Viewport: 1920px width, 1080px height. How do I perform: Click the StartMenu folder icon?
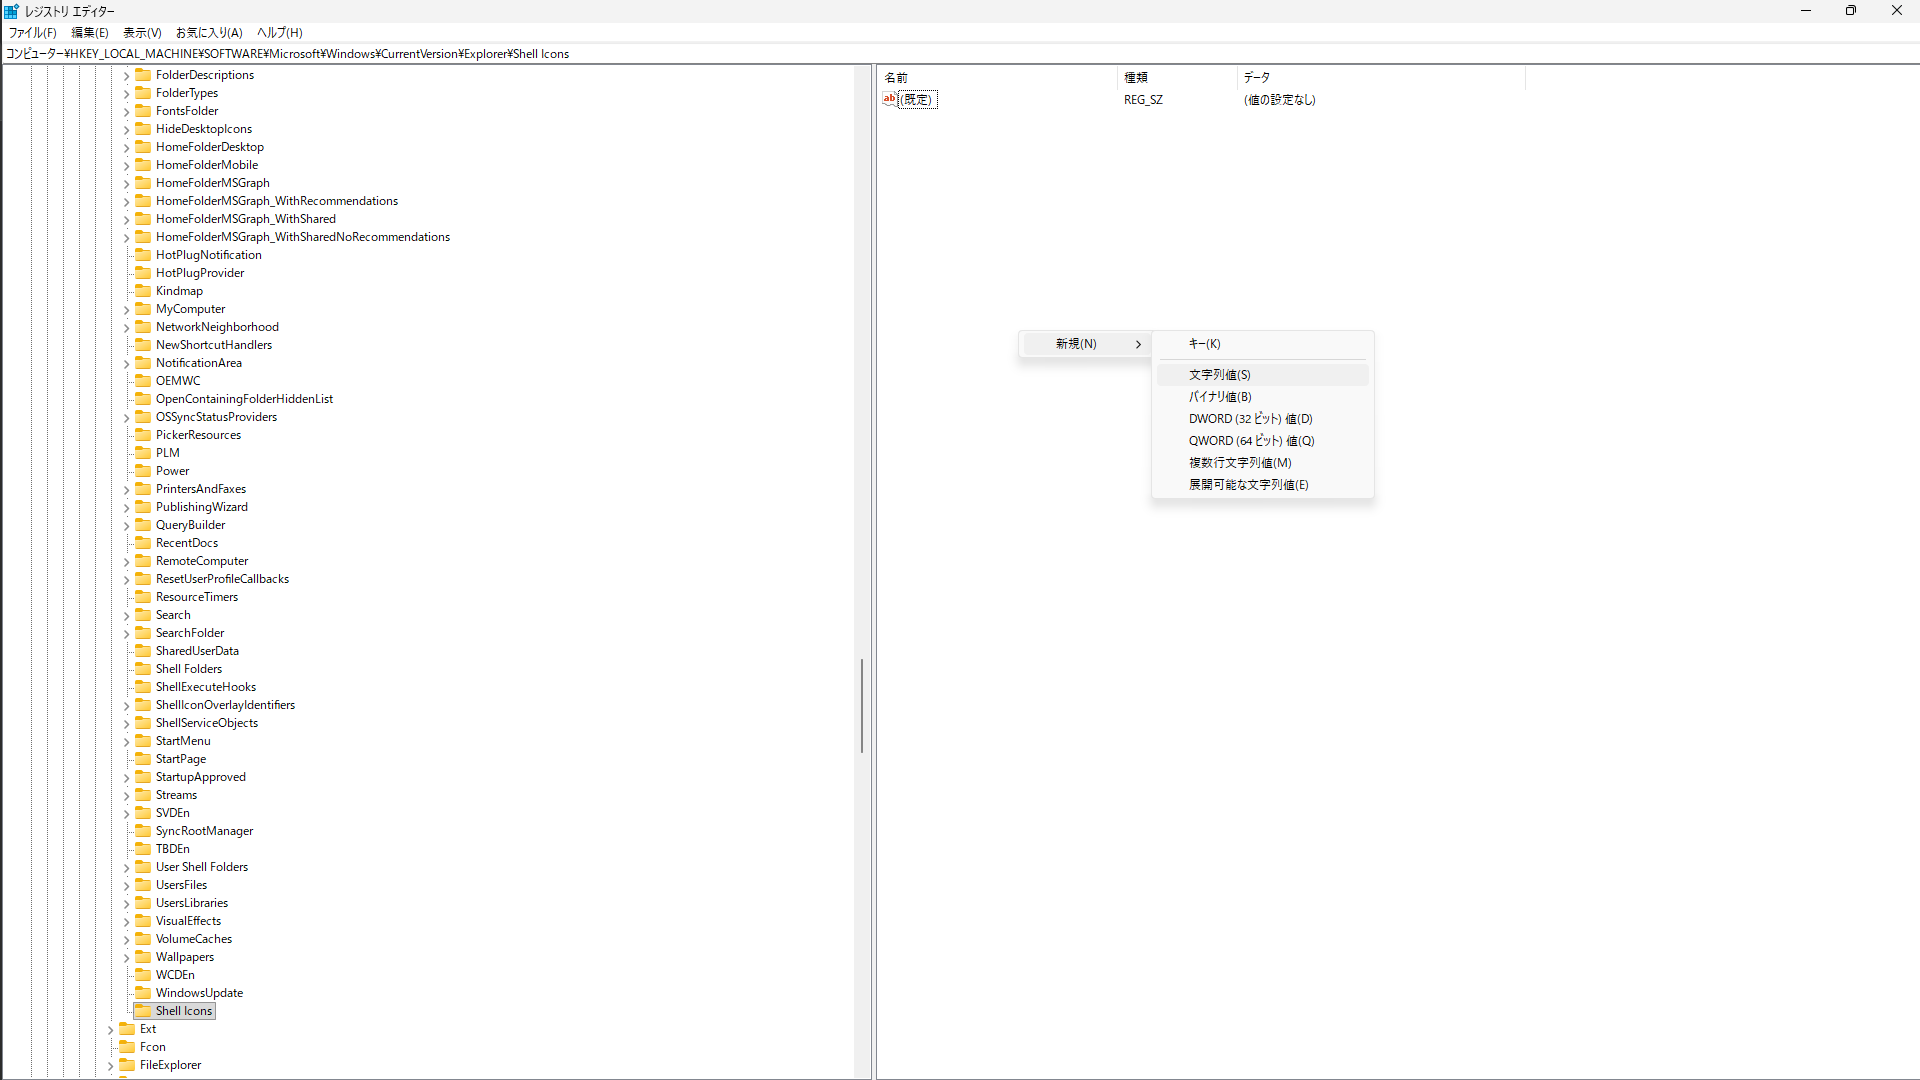tap(143, 741)
